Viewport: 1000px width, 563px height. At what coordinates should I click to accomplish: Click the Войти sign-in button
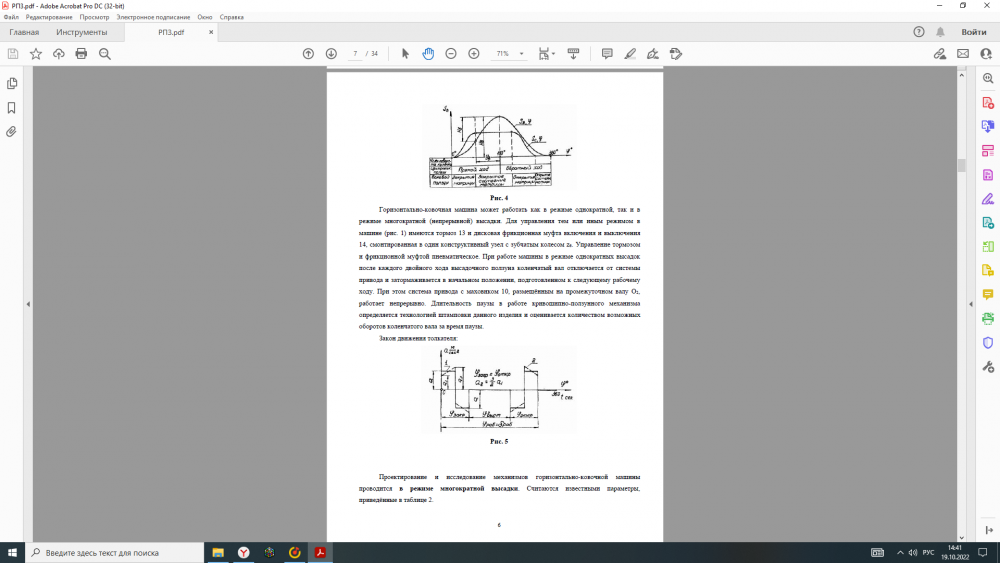click(973, 32)
